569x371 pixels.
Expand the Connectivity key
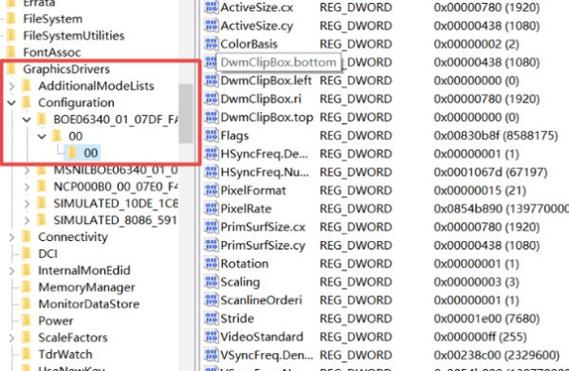coord(12,237)
